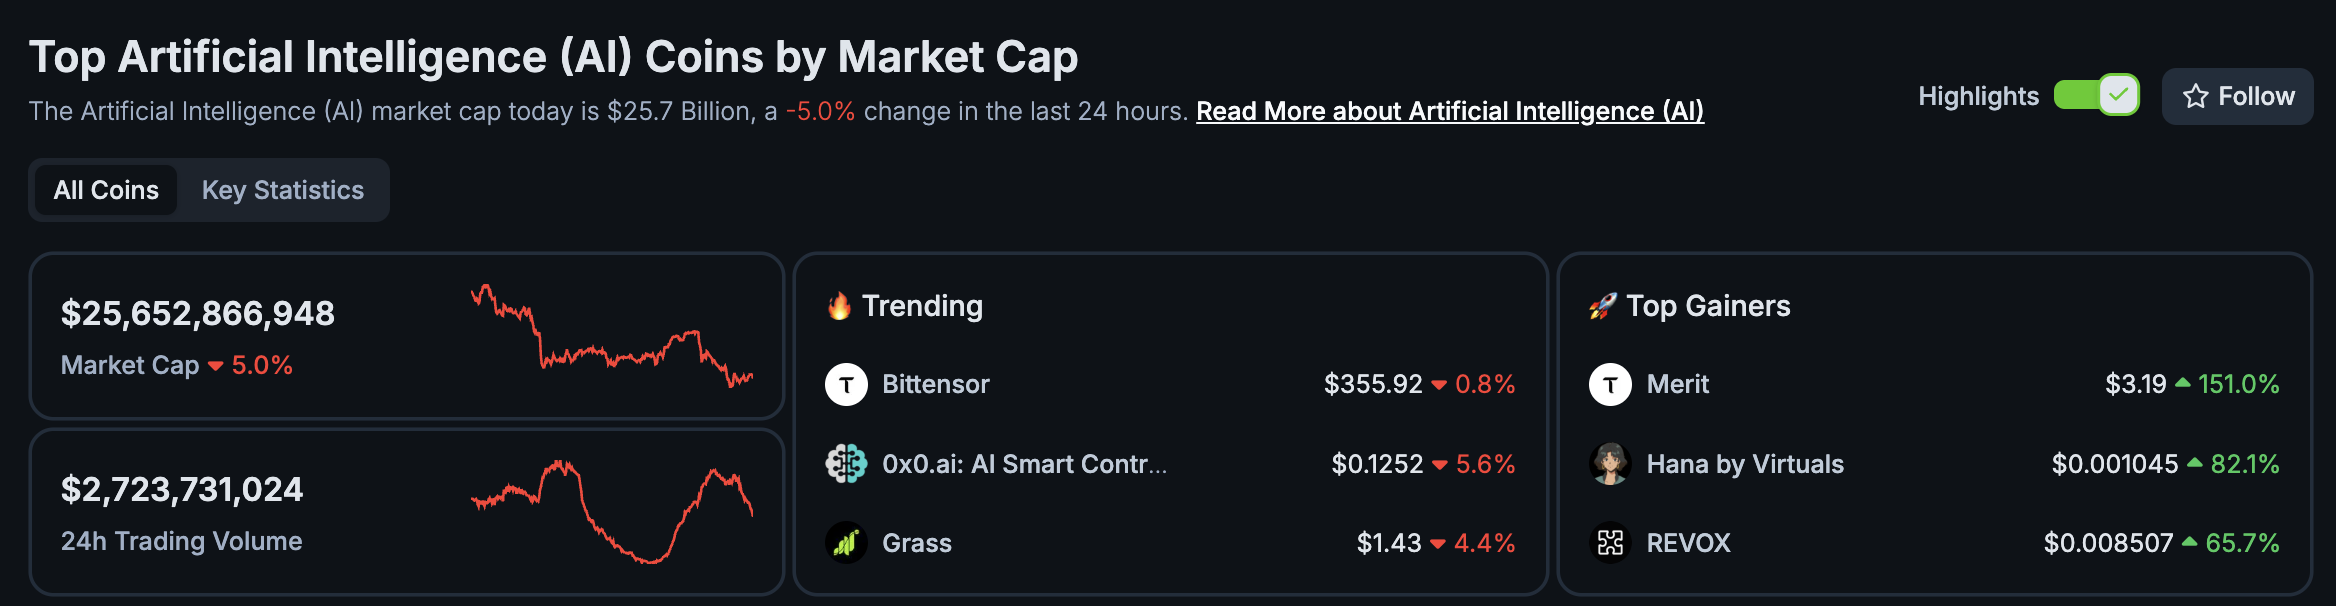Toggle the Highlights switch off
Screen dimensions: 2336x606
pos(2096,95)
